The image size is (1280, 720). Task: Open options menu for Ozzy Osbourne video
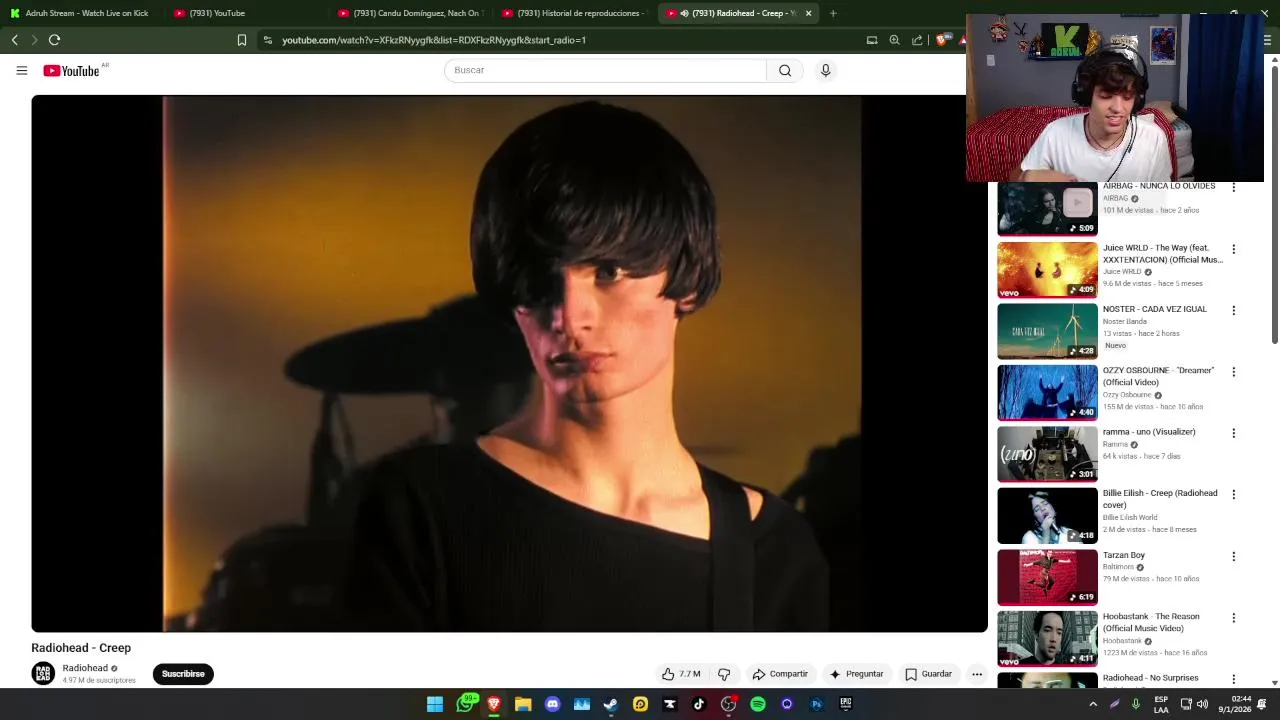(x=1233, y=372)
